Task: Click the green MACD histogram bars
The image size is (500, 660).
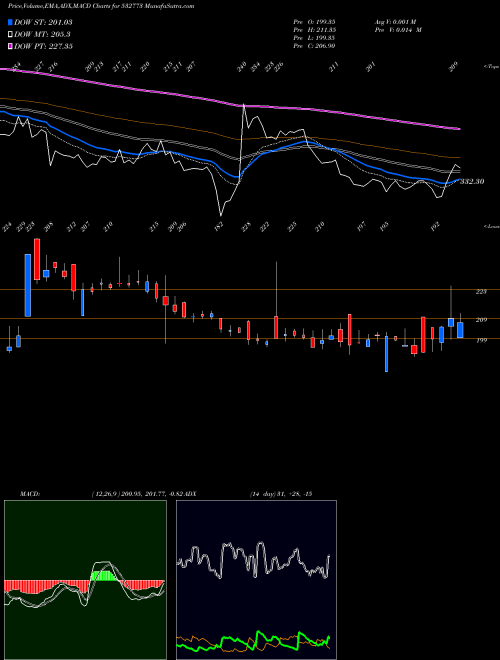Action: point(103,576)
